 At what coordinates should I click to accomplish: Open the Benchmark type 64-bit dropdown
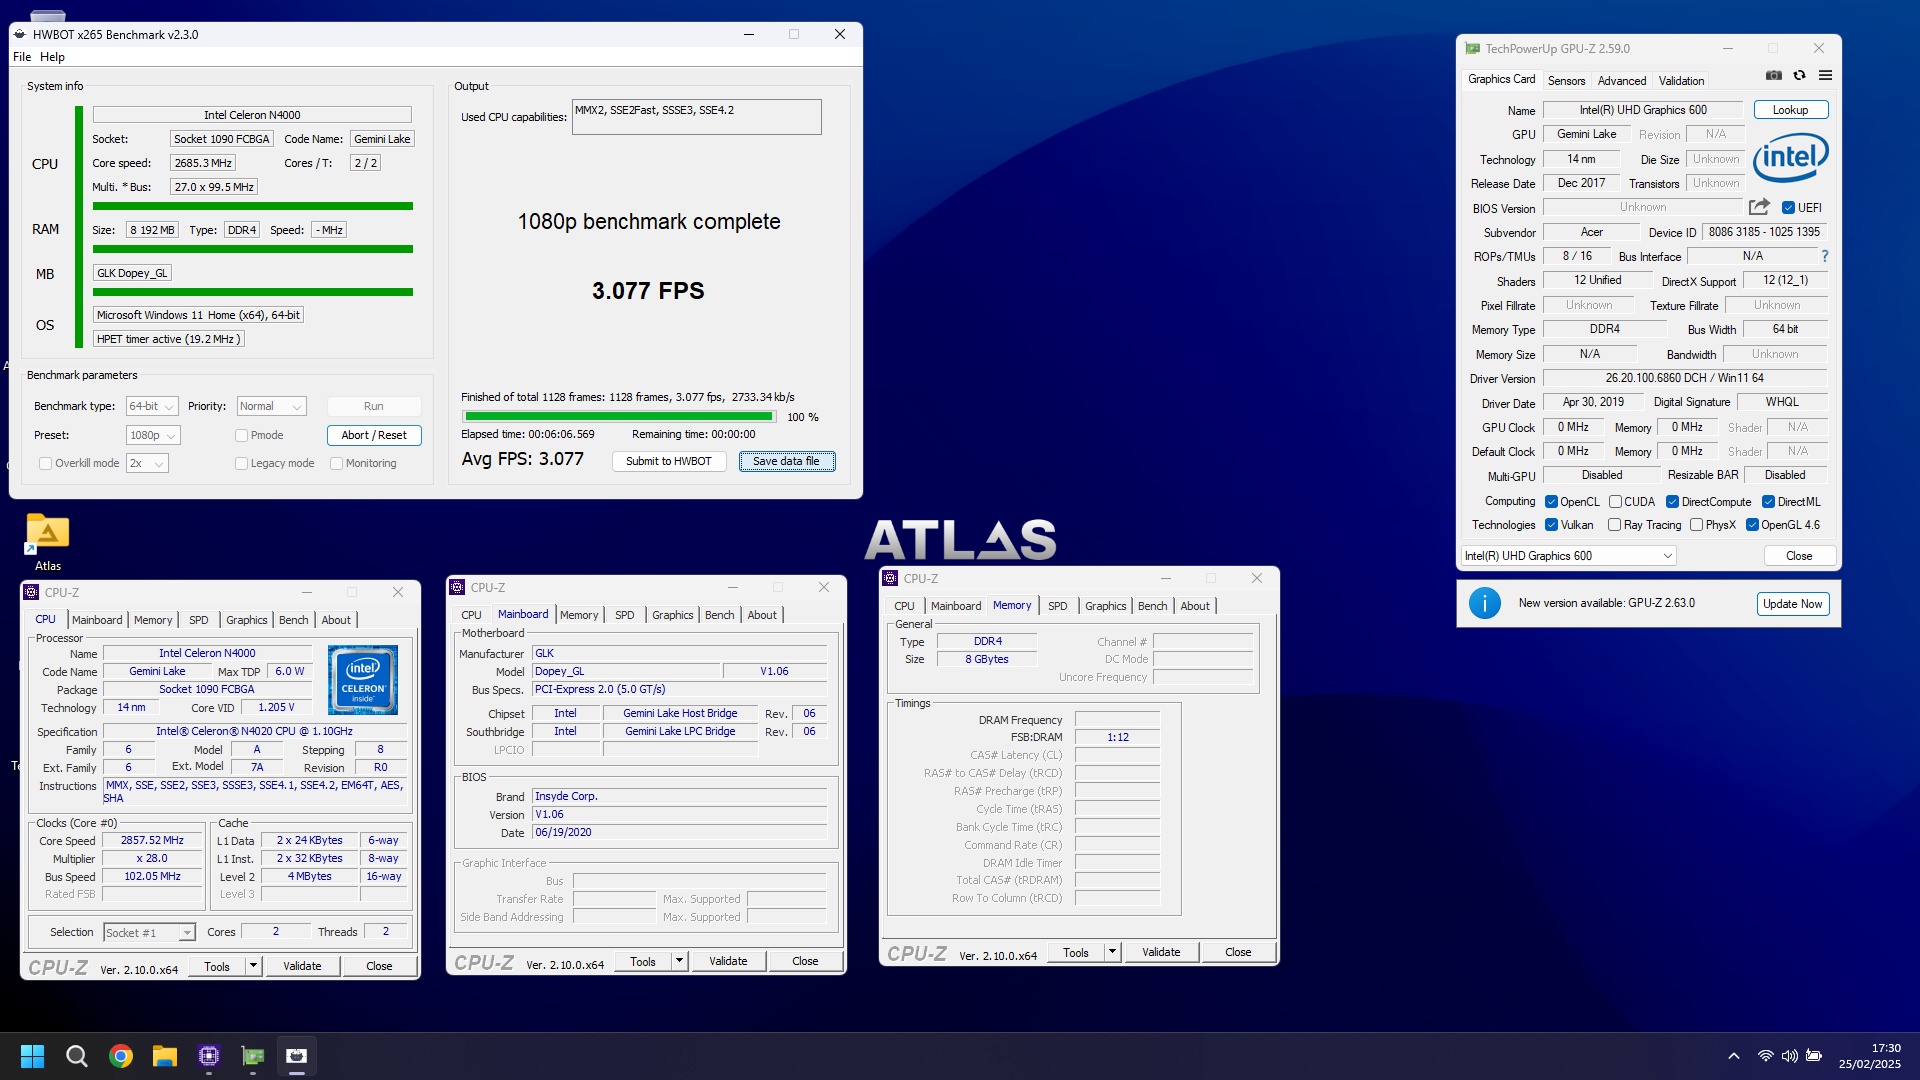(152, 406)
